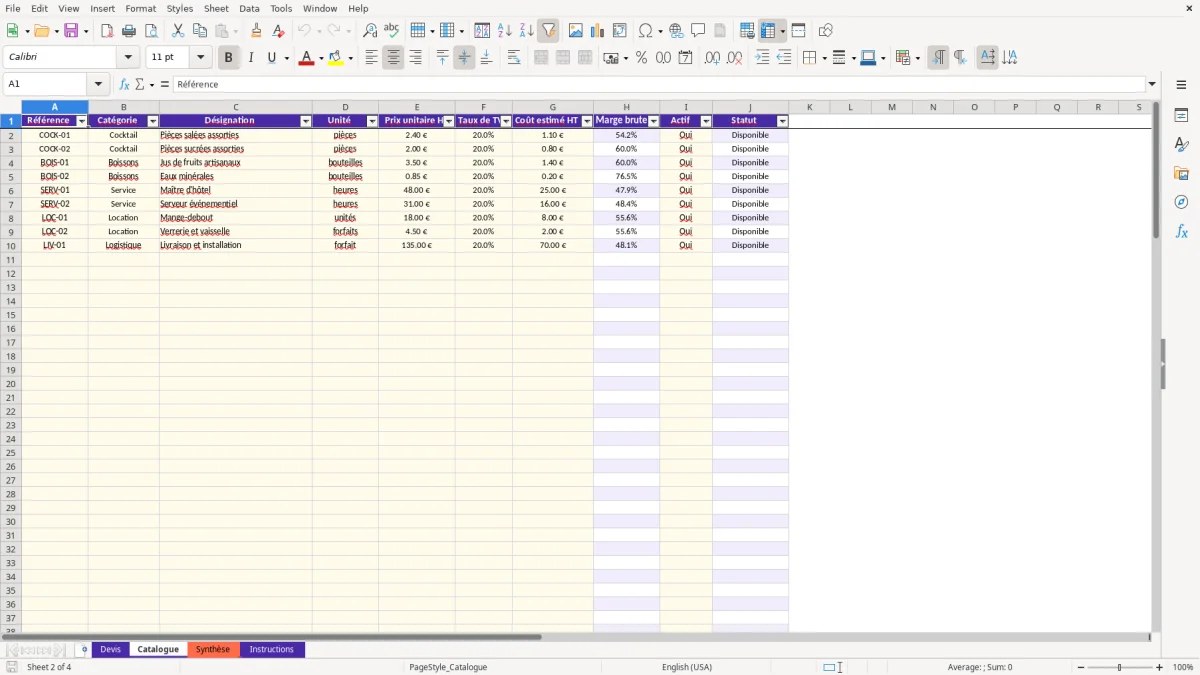Open the Statut column filter dropdown
The width and height of the screenshot is (1200, 675).
pos(782,121)
